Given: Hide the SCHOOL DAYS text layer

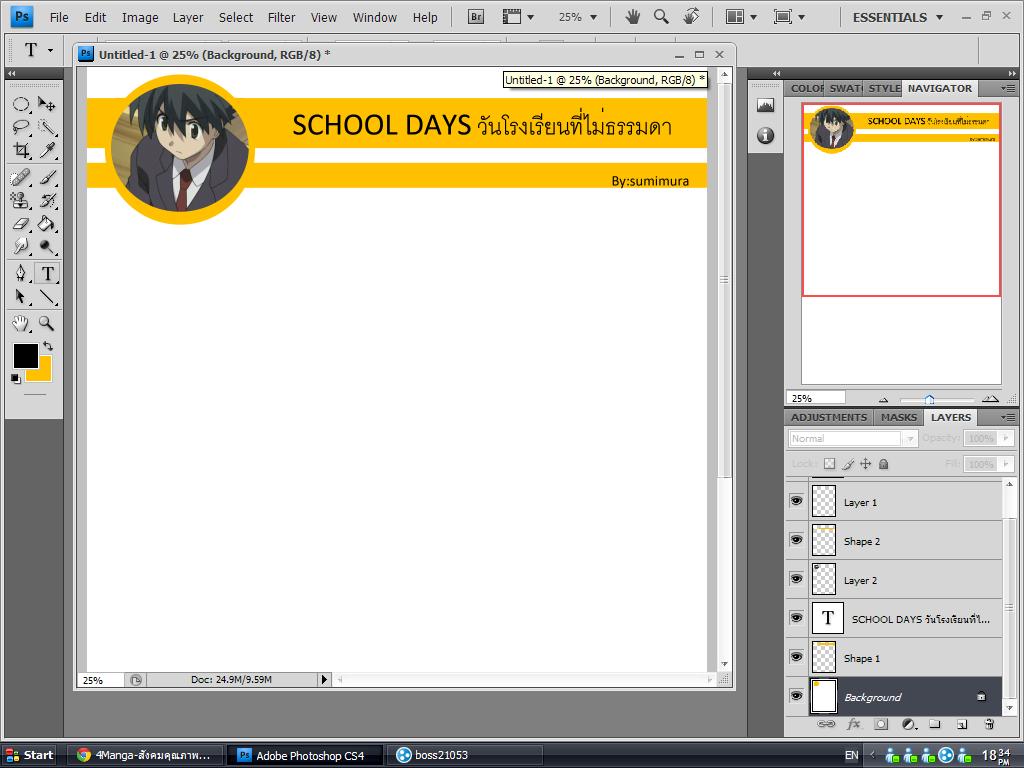Looking at the screenshot, I should [x=796, y=618].
